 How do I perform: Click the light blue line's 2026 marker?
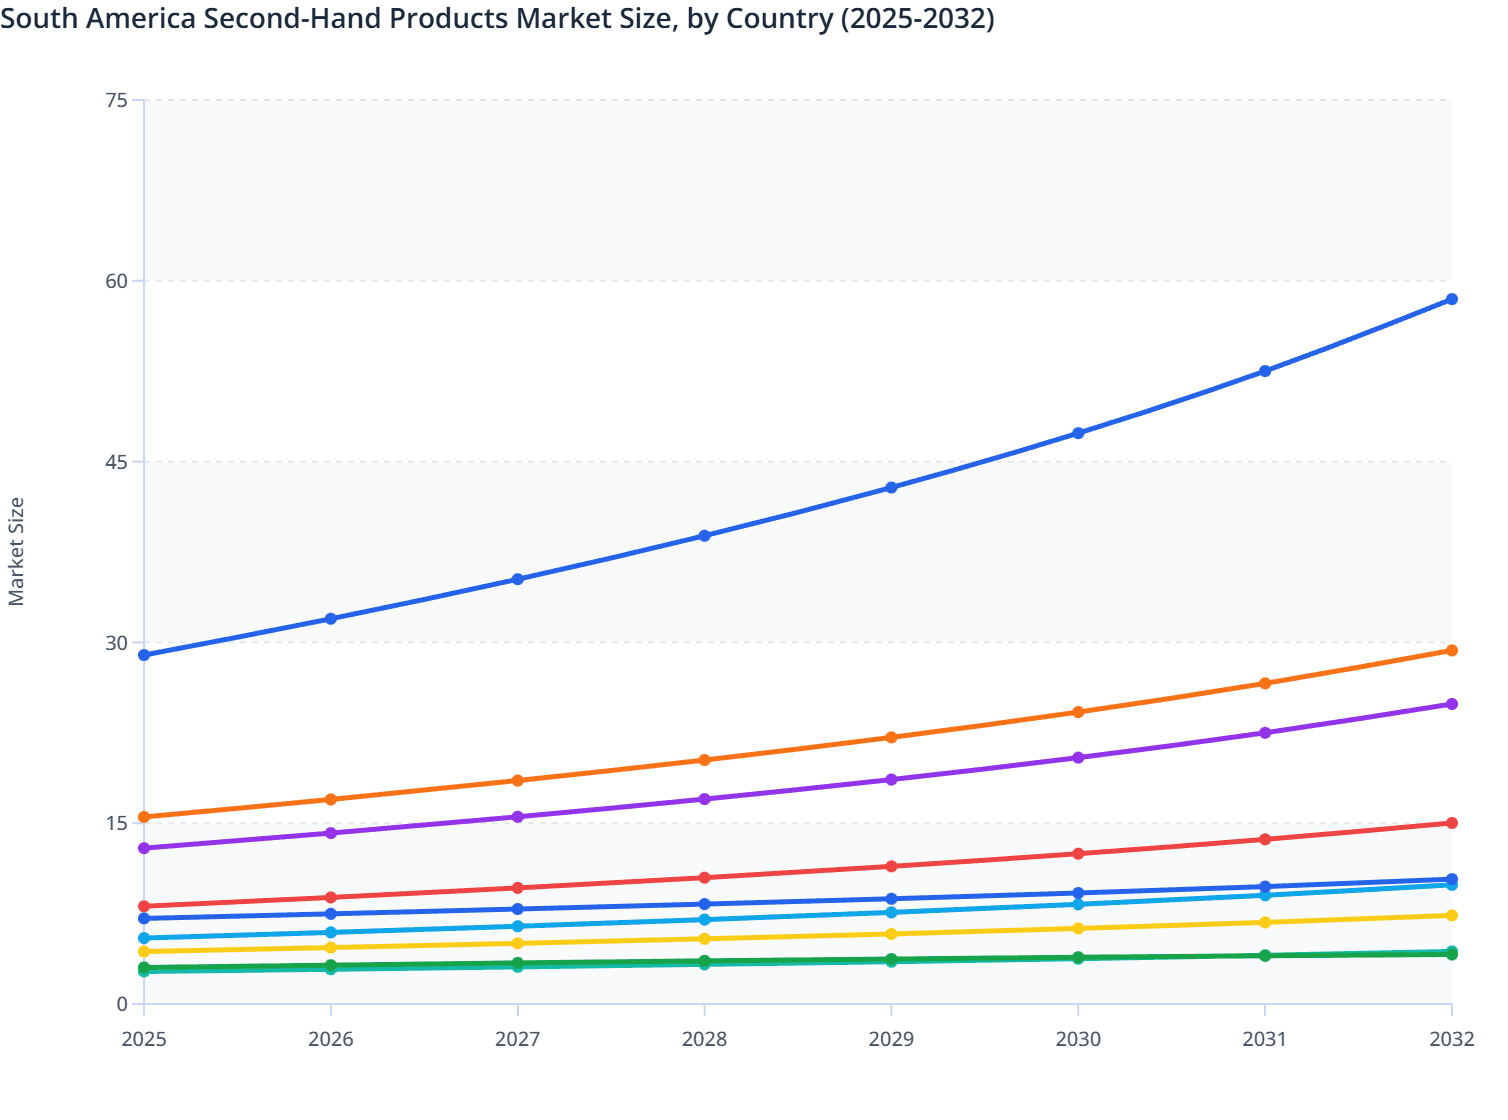tap(331, 930)
